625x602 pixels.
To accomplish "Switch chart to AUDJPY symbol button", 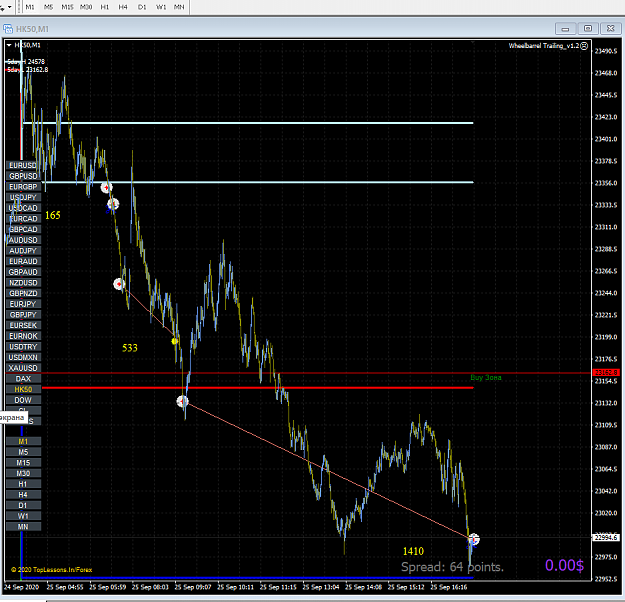I will point(23,251).
